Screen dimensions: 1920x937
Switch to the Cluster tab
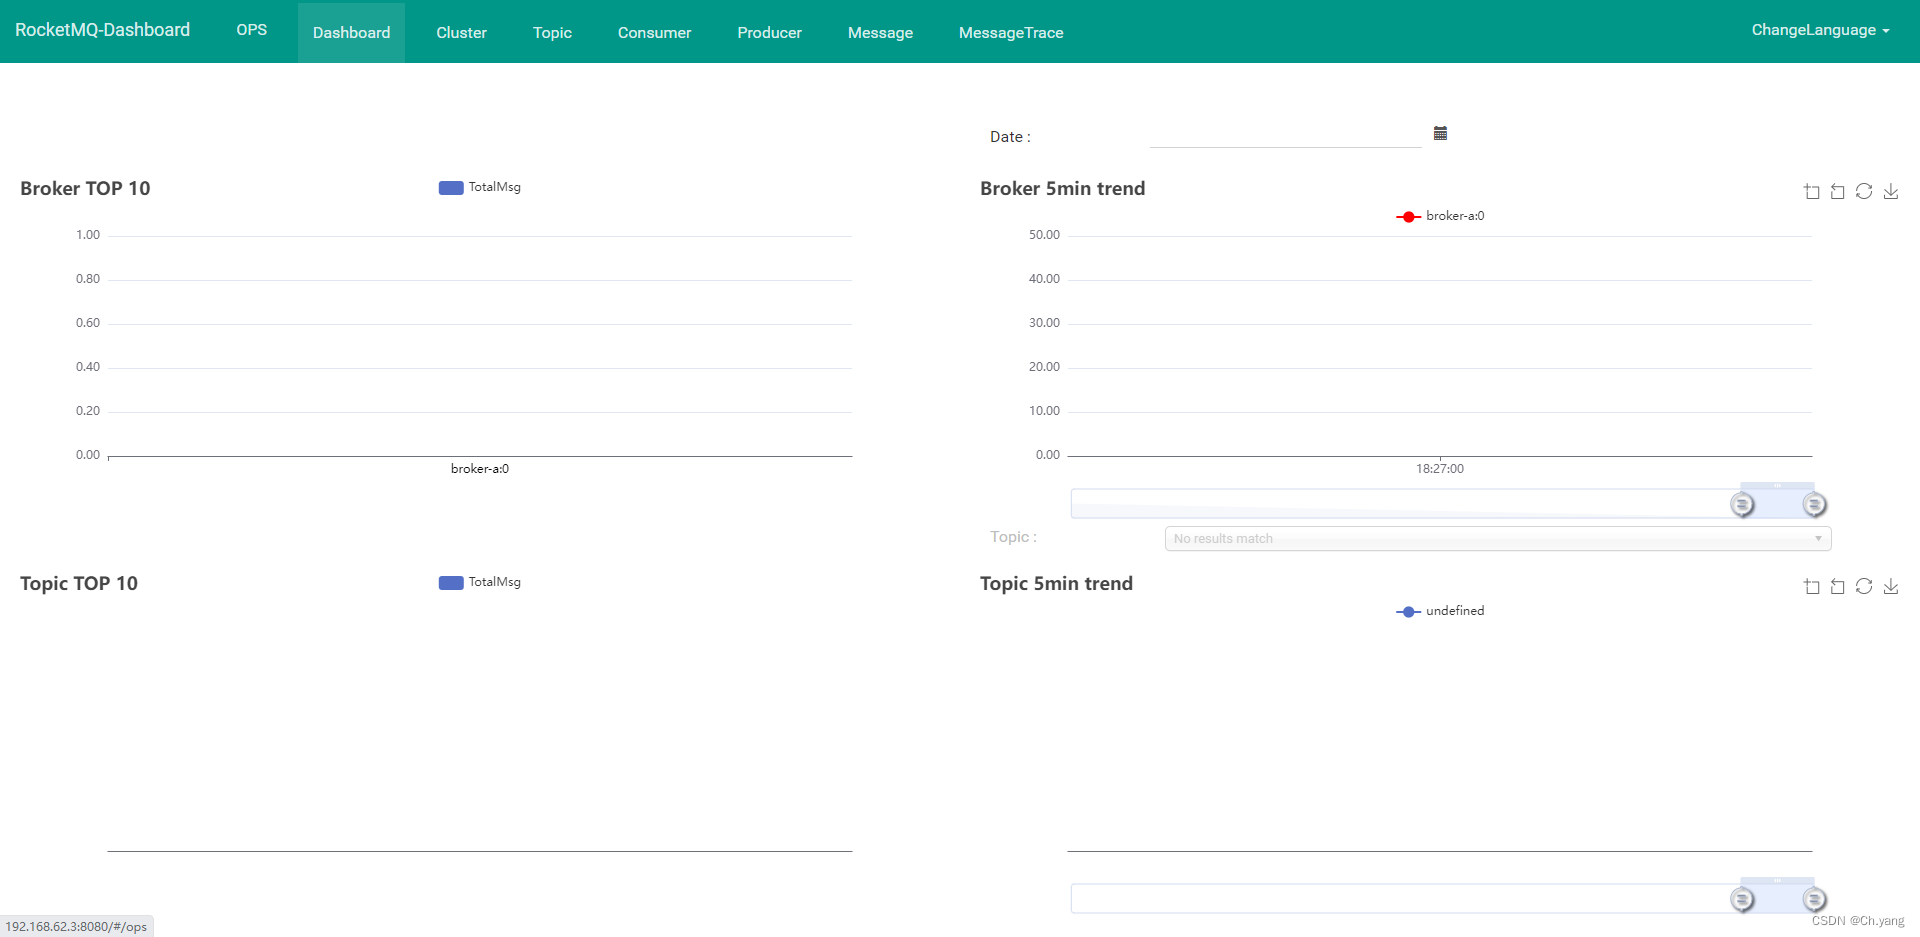click(461, 32)
